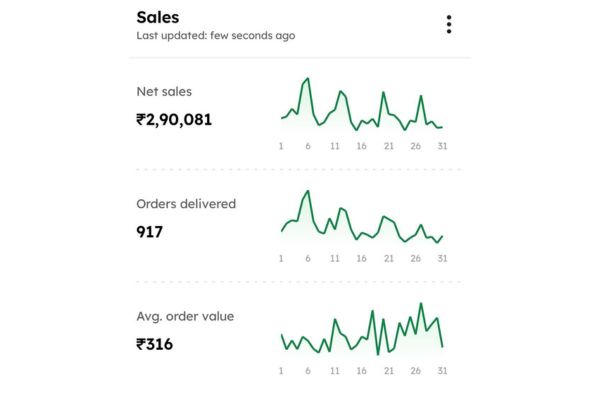The height and width of the screenshot is (400, 600).
Task: Click day 1 on Net sales axis
Action: pos(281,146)
